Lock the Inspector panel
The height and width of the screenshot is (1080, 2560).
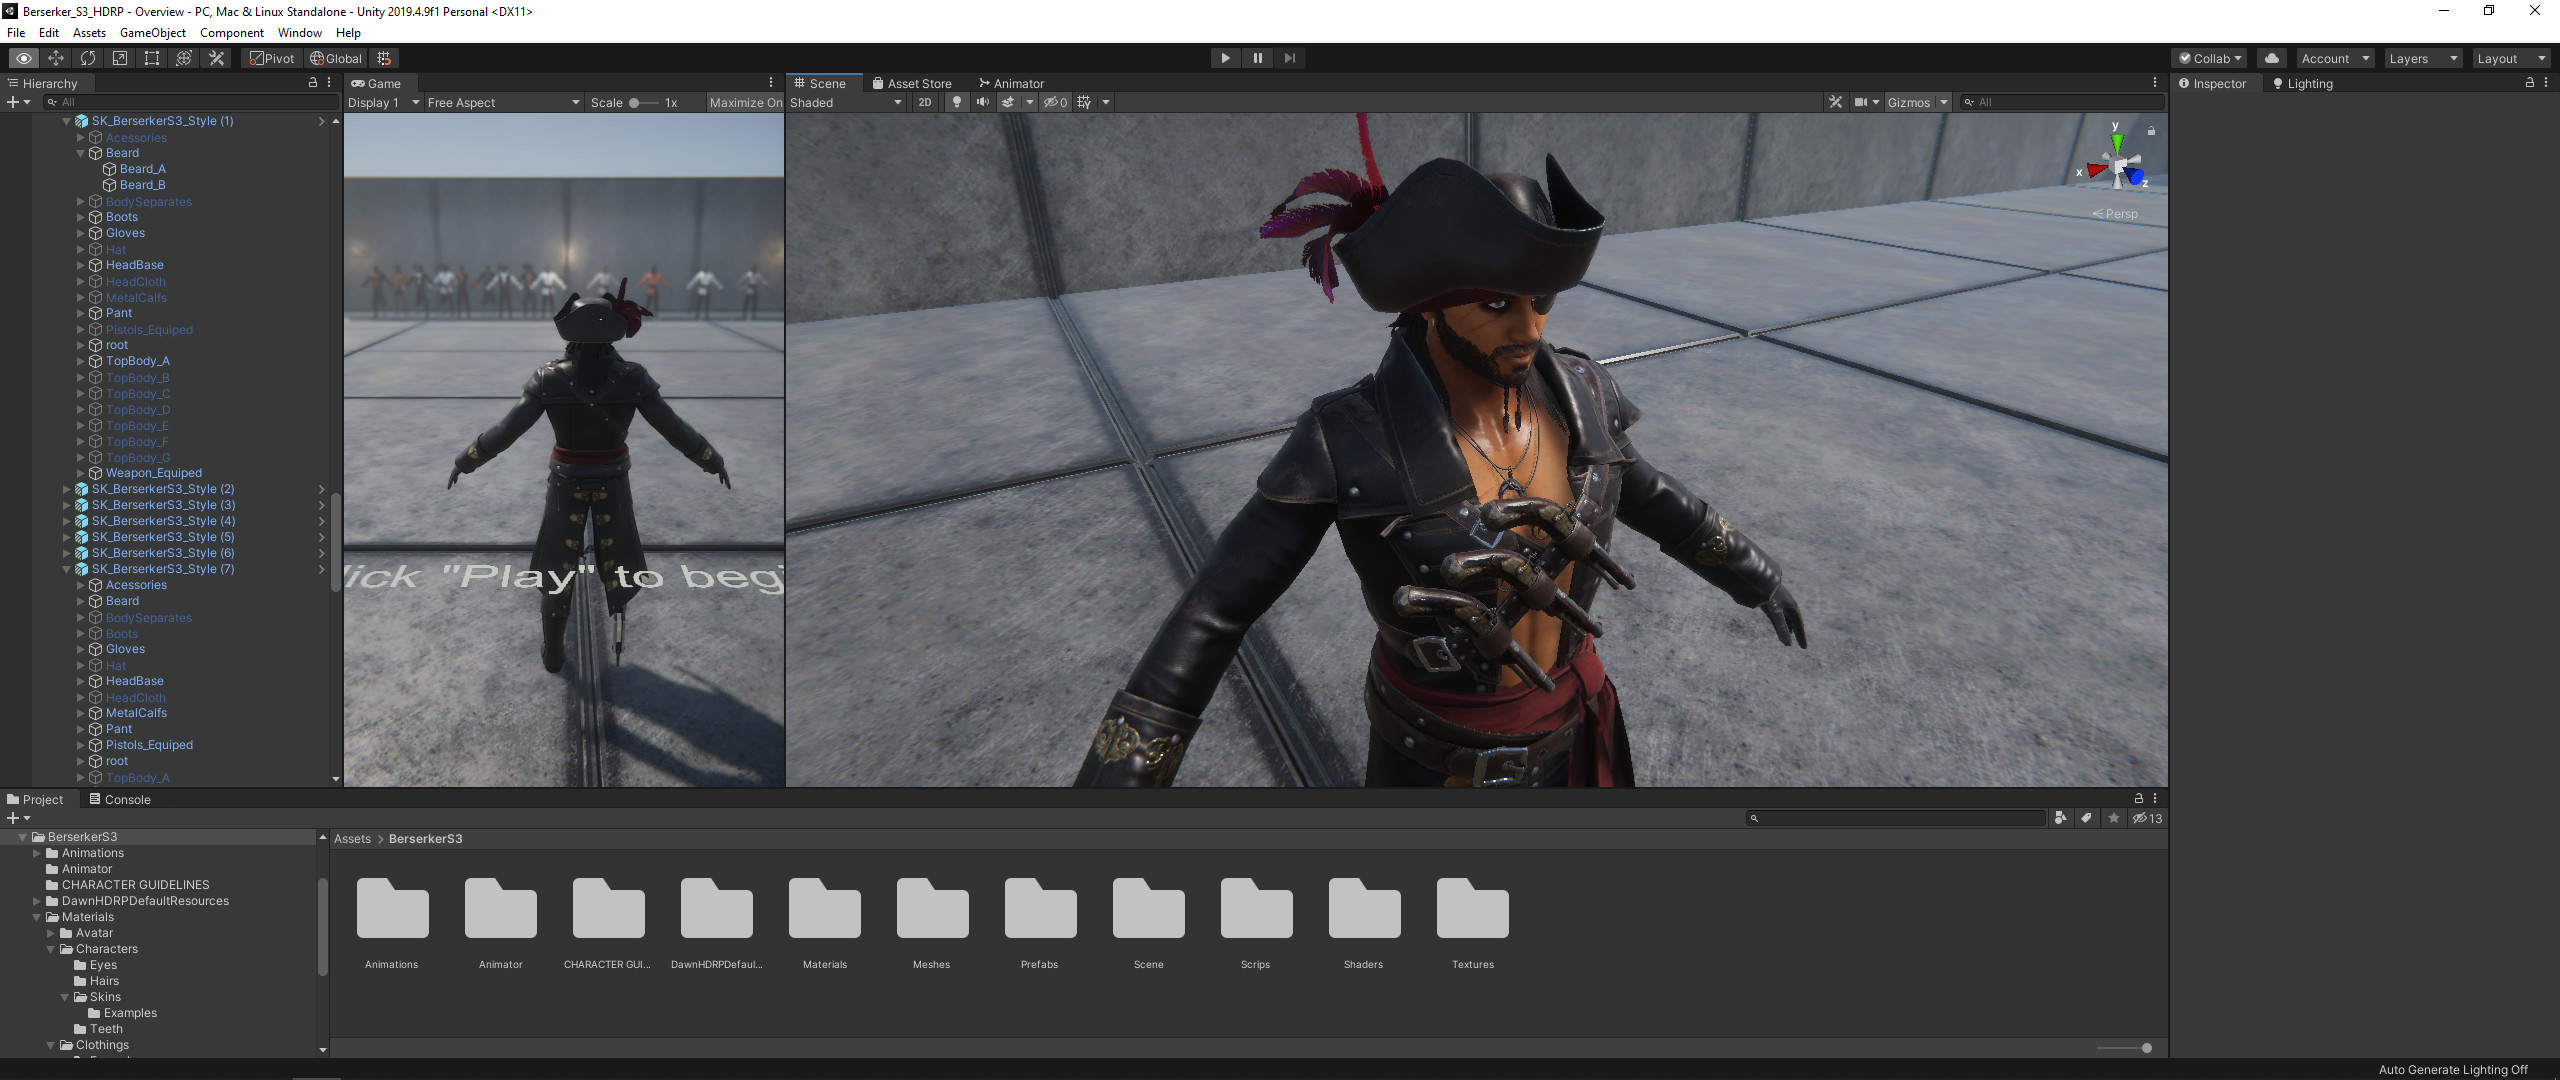[2530, 83]
